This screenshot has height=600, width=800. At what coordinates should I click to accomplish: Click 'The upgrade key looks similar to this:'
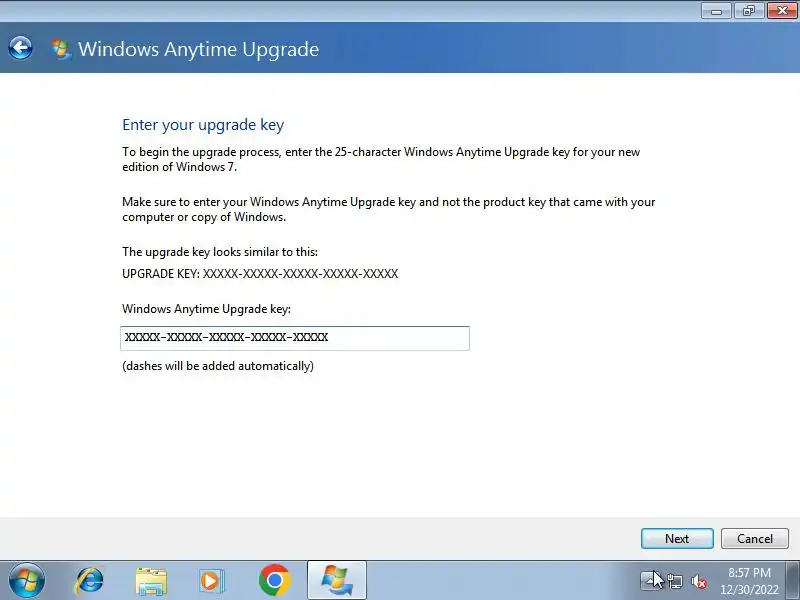tap(220, 252)
